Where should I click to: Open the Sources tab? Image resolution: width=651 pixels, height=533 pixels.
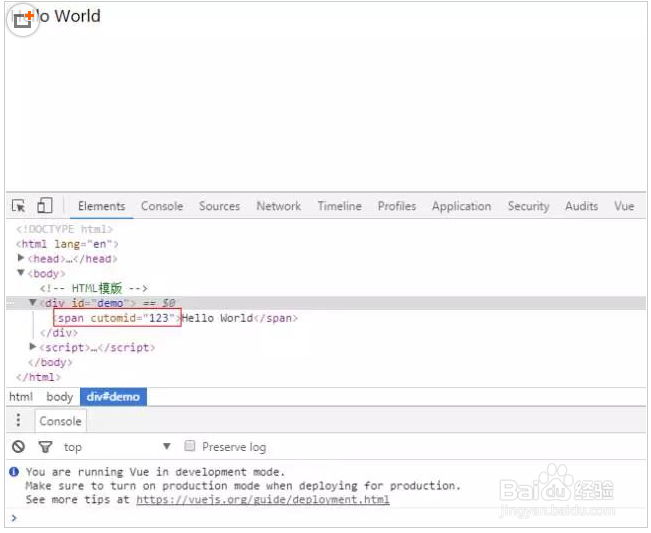(x=219, y=206)
